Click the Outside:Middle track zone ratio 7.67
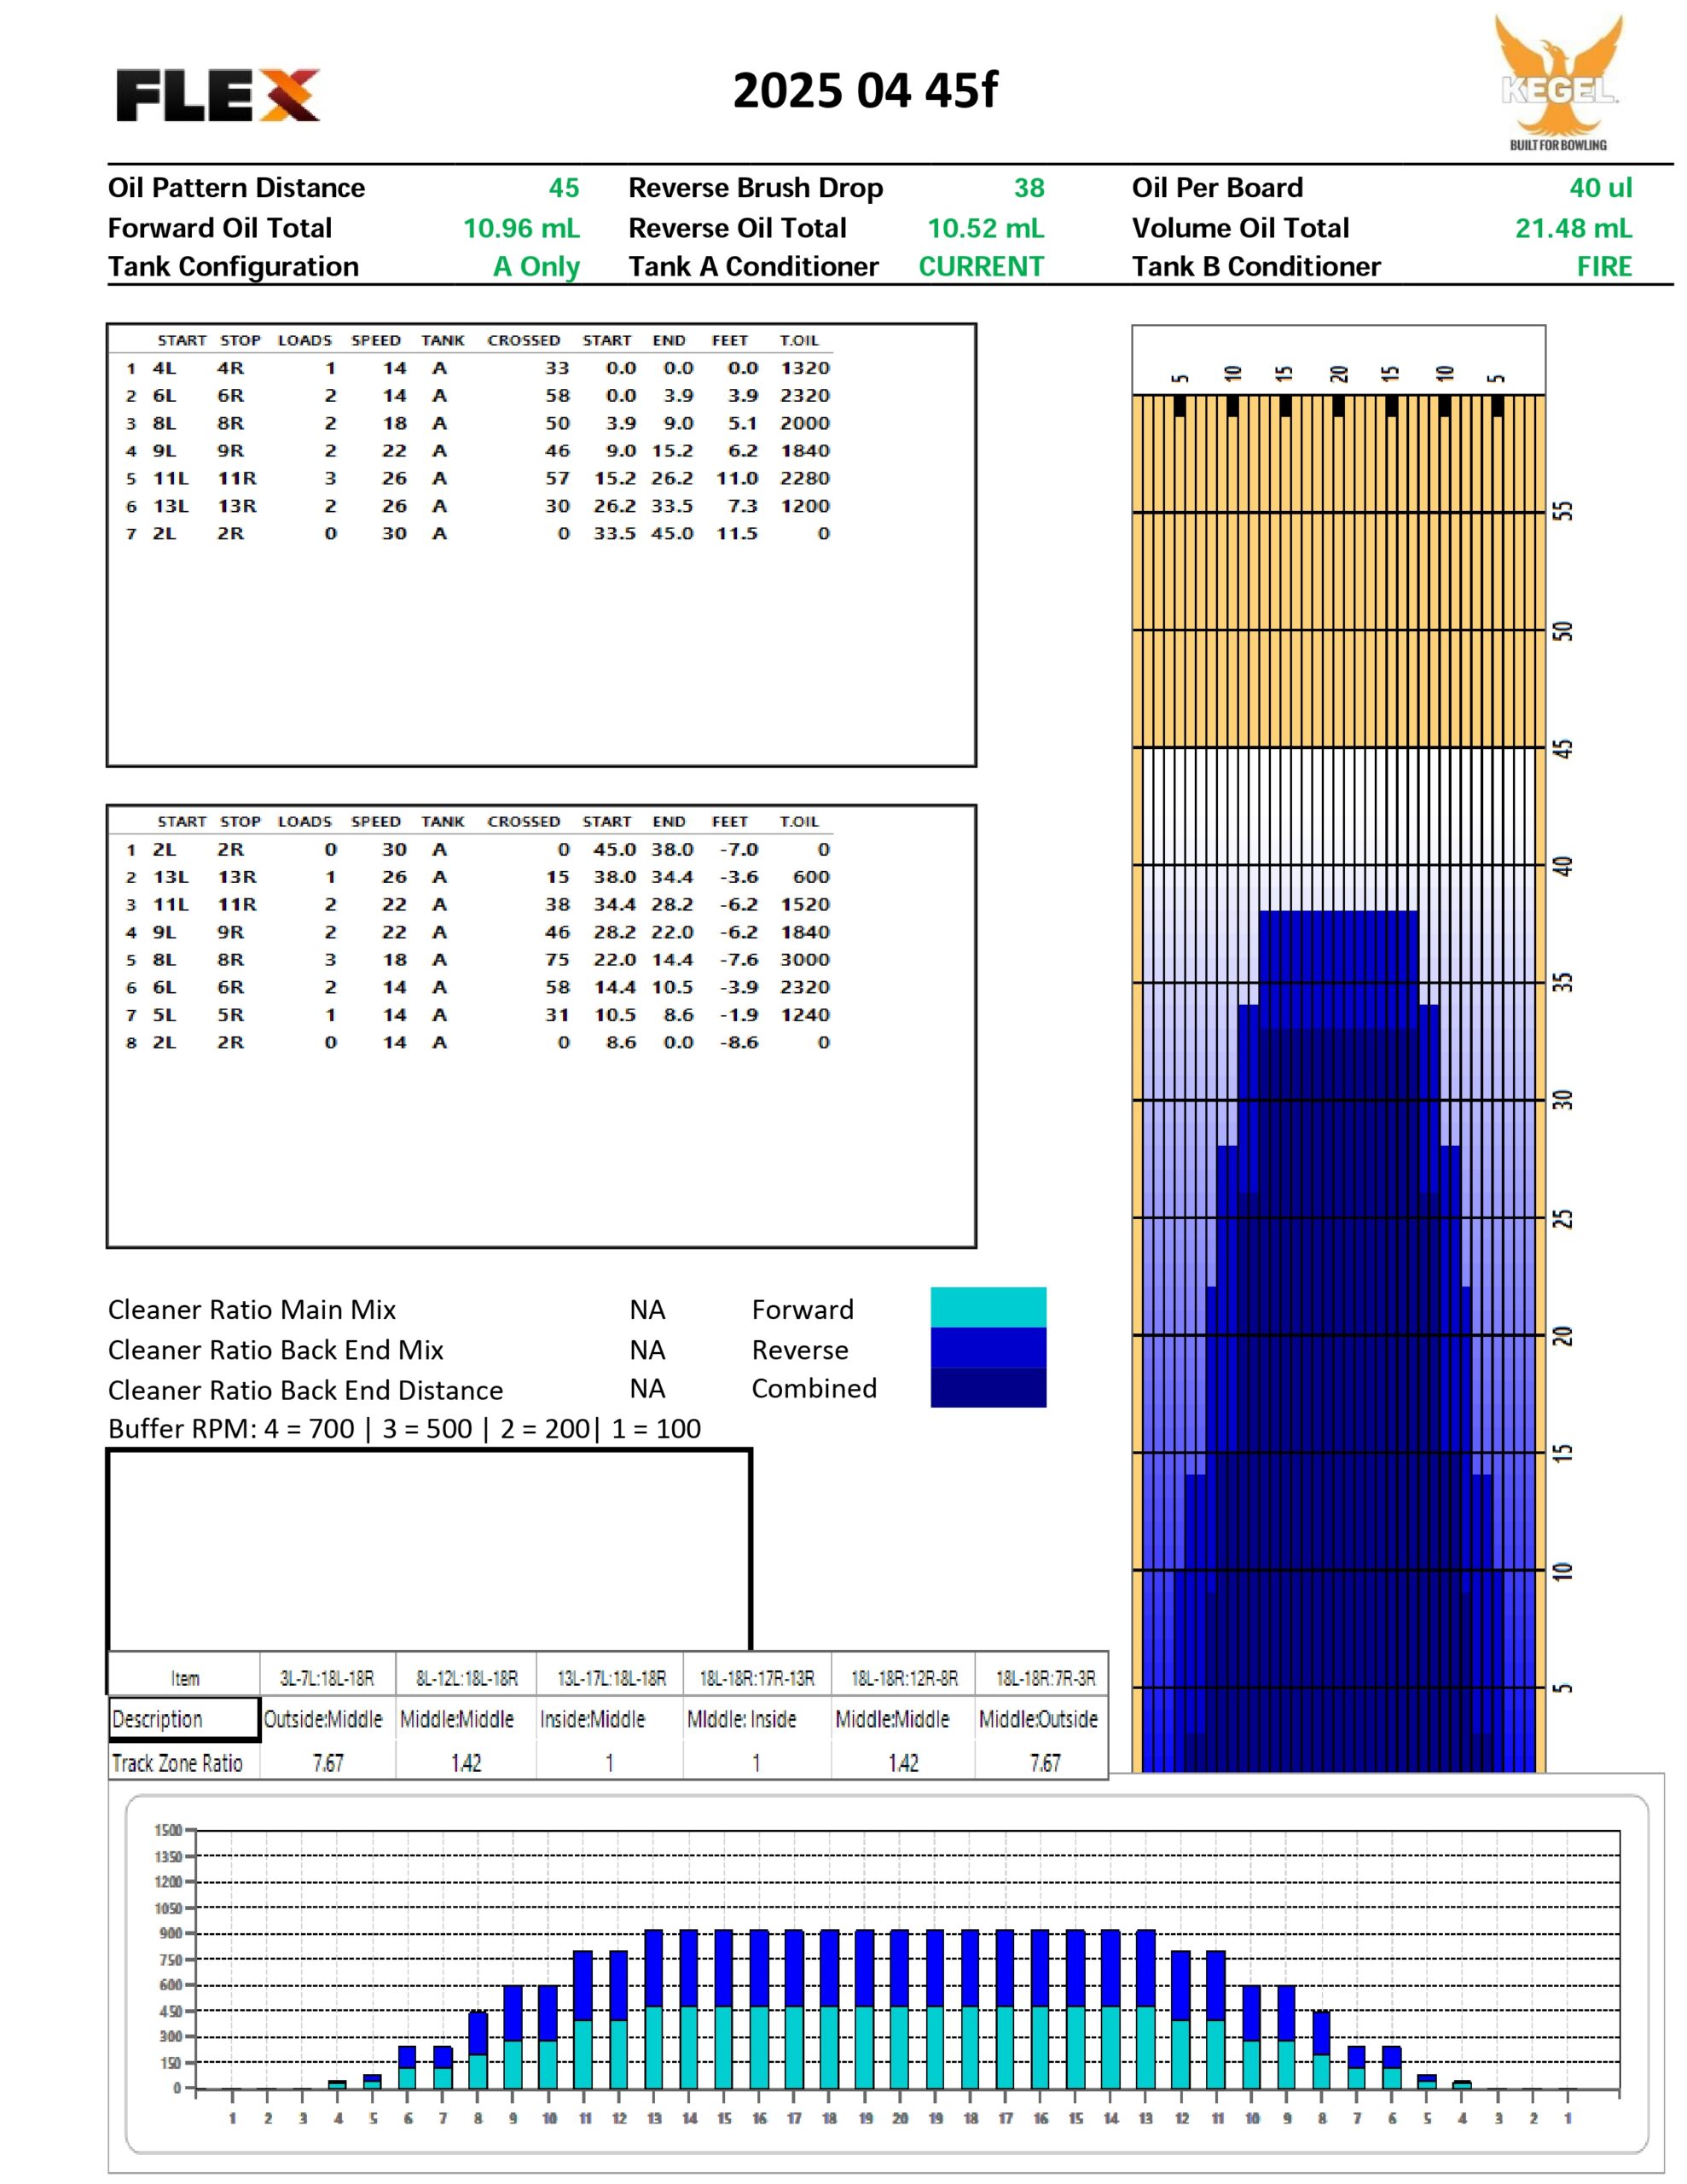Image resolution: width=1687 pixels, height=2184 pixels. tap(328, 1763)
